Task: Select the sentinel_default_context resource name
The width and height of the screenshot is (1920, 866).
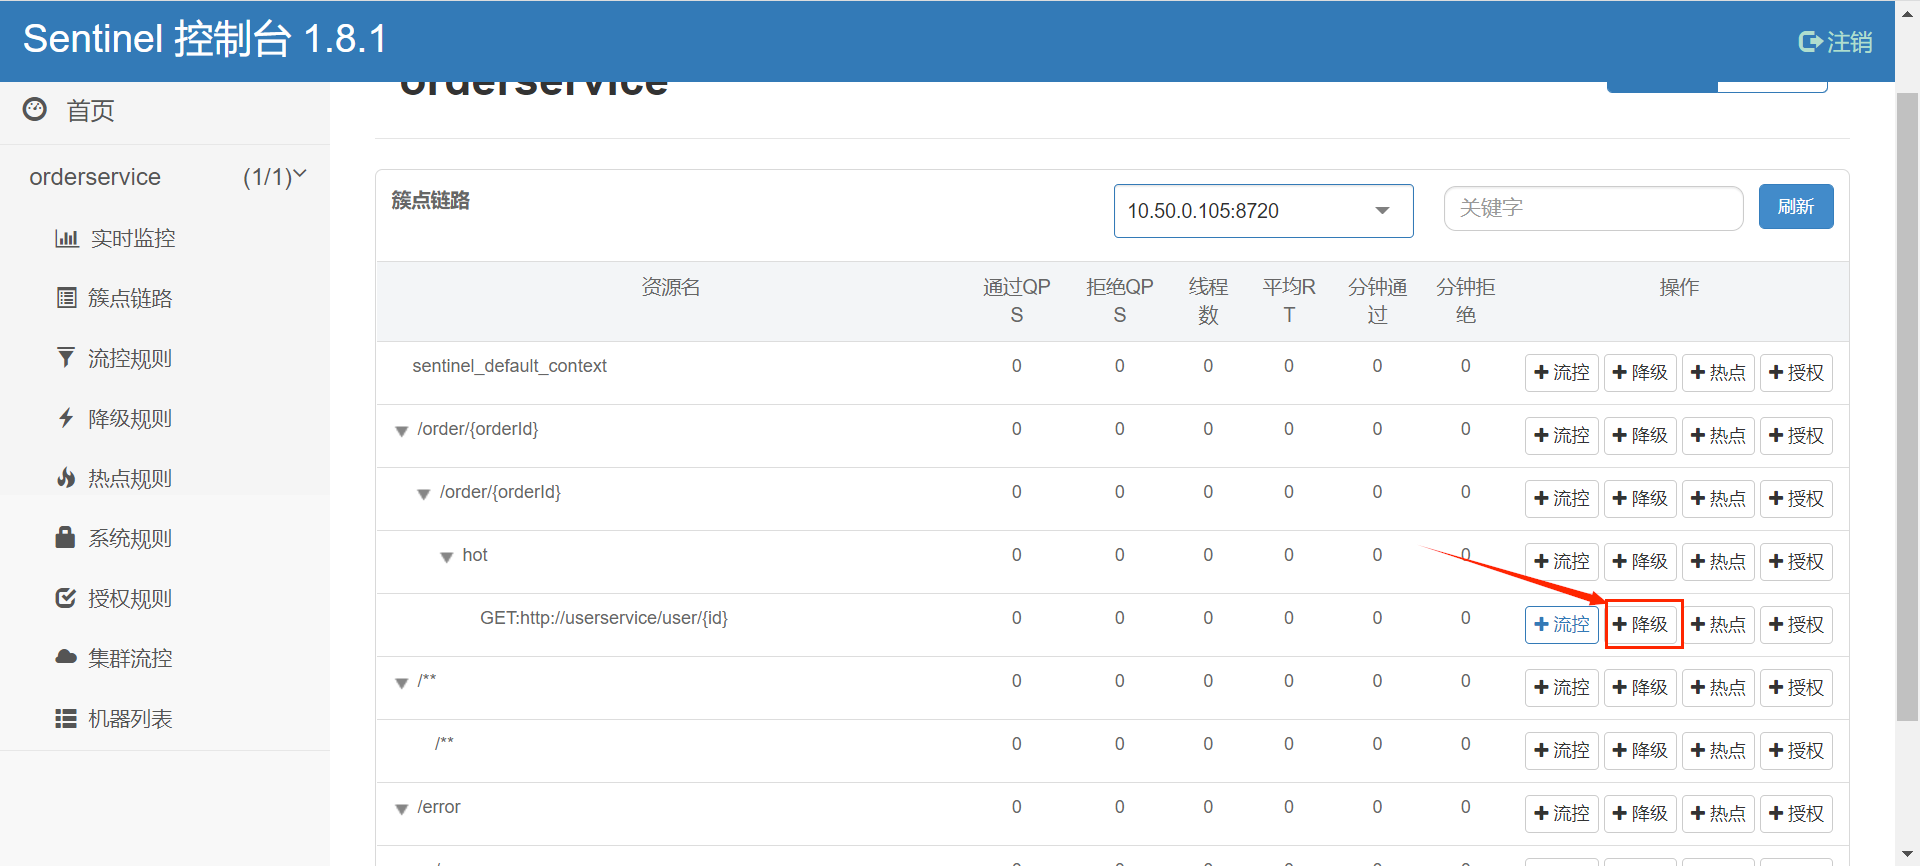Action: click(x=509, y=366)
